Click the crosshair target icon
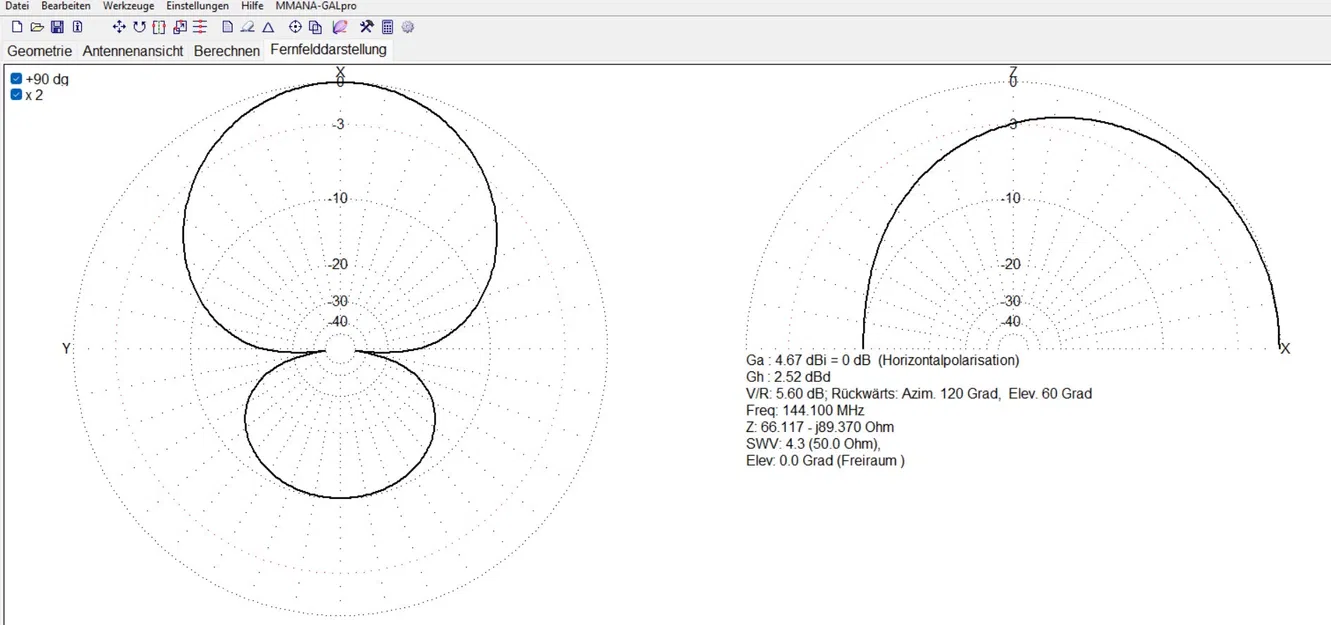This screenshot has width=1331, height=625. (x=295, y=27)
